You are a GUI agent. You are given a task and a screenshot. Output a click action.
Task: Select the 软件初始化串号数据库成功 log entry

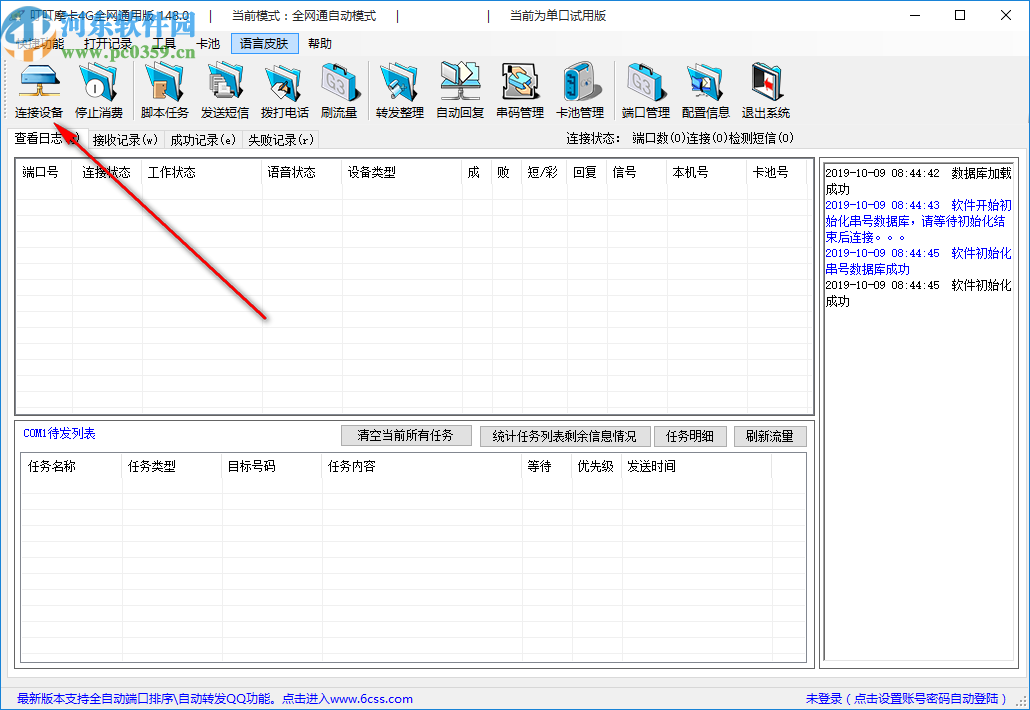point(918,261)
